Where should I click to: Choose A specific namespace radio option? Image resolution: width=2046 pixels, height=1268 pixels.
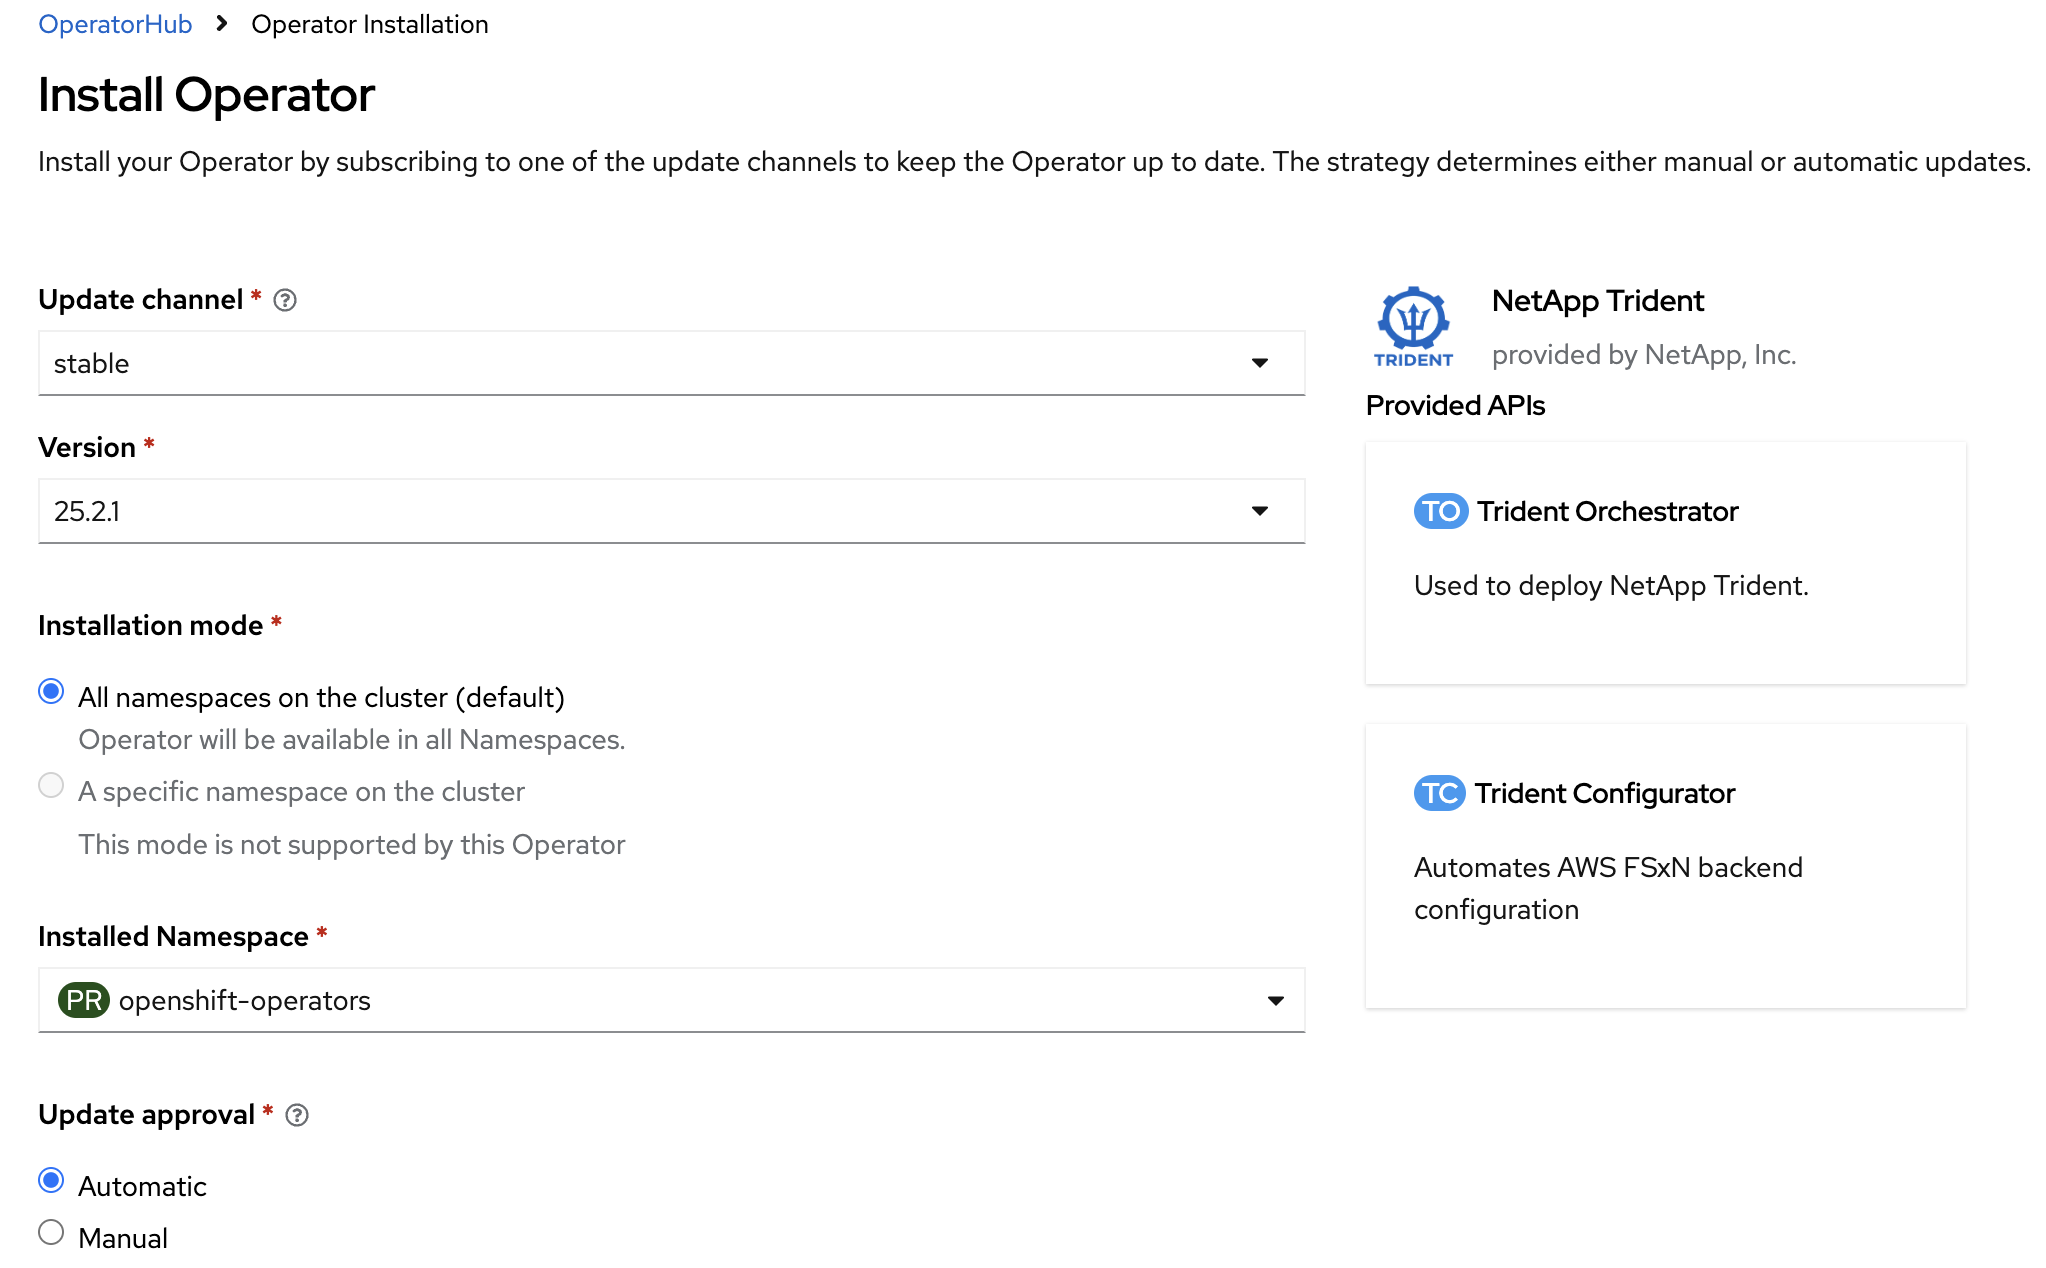coord(51,786)
